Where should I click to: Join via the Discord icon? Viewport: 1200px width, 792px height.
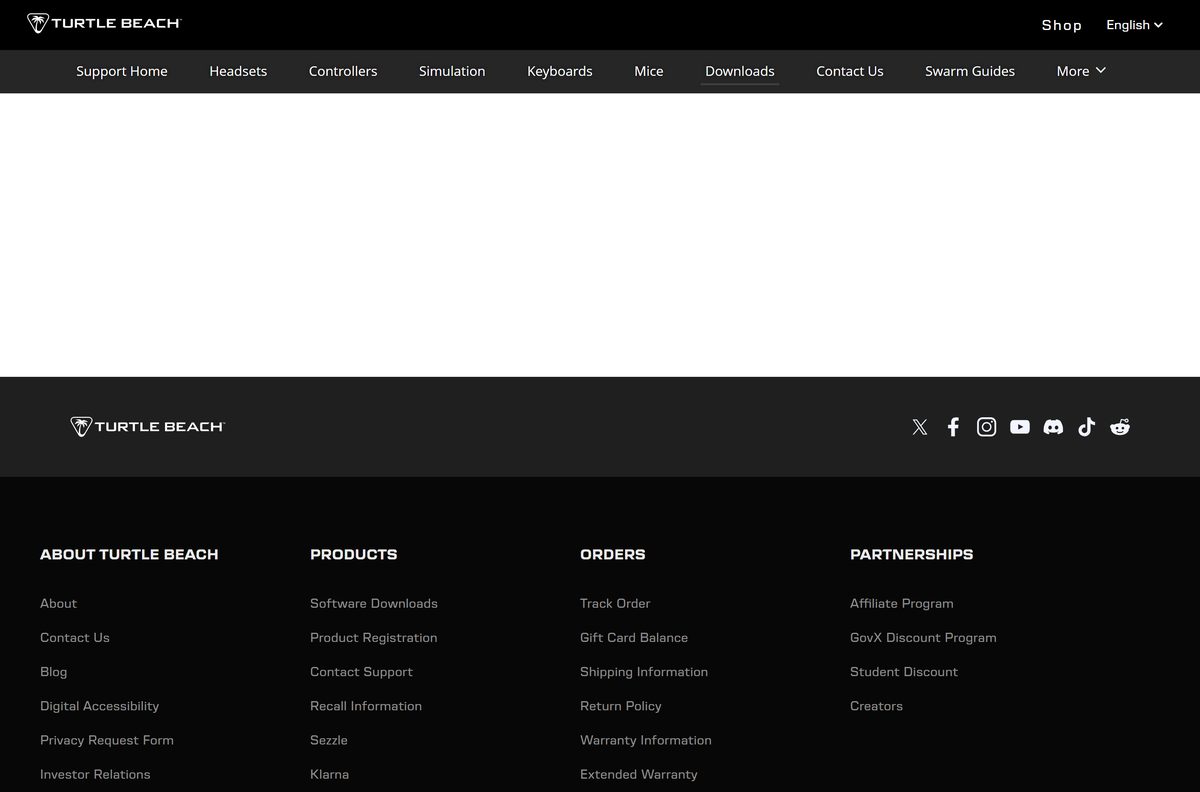[1053, 427]
